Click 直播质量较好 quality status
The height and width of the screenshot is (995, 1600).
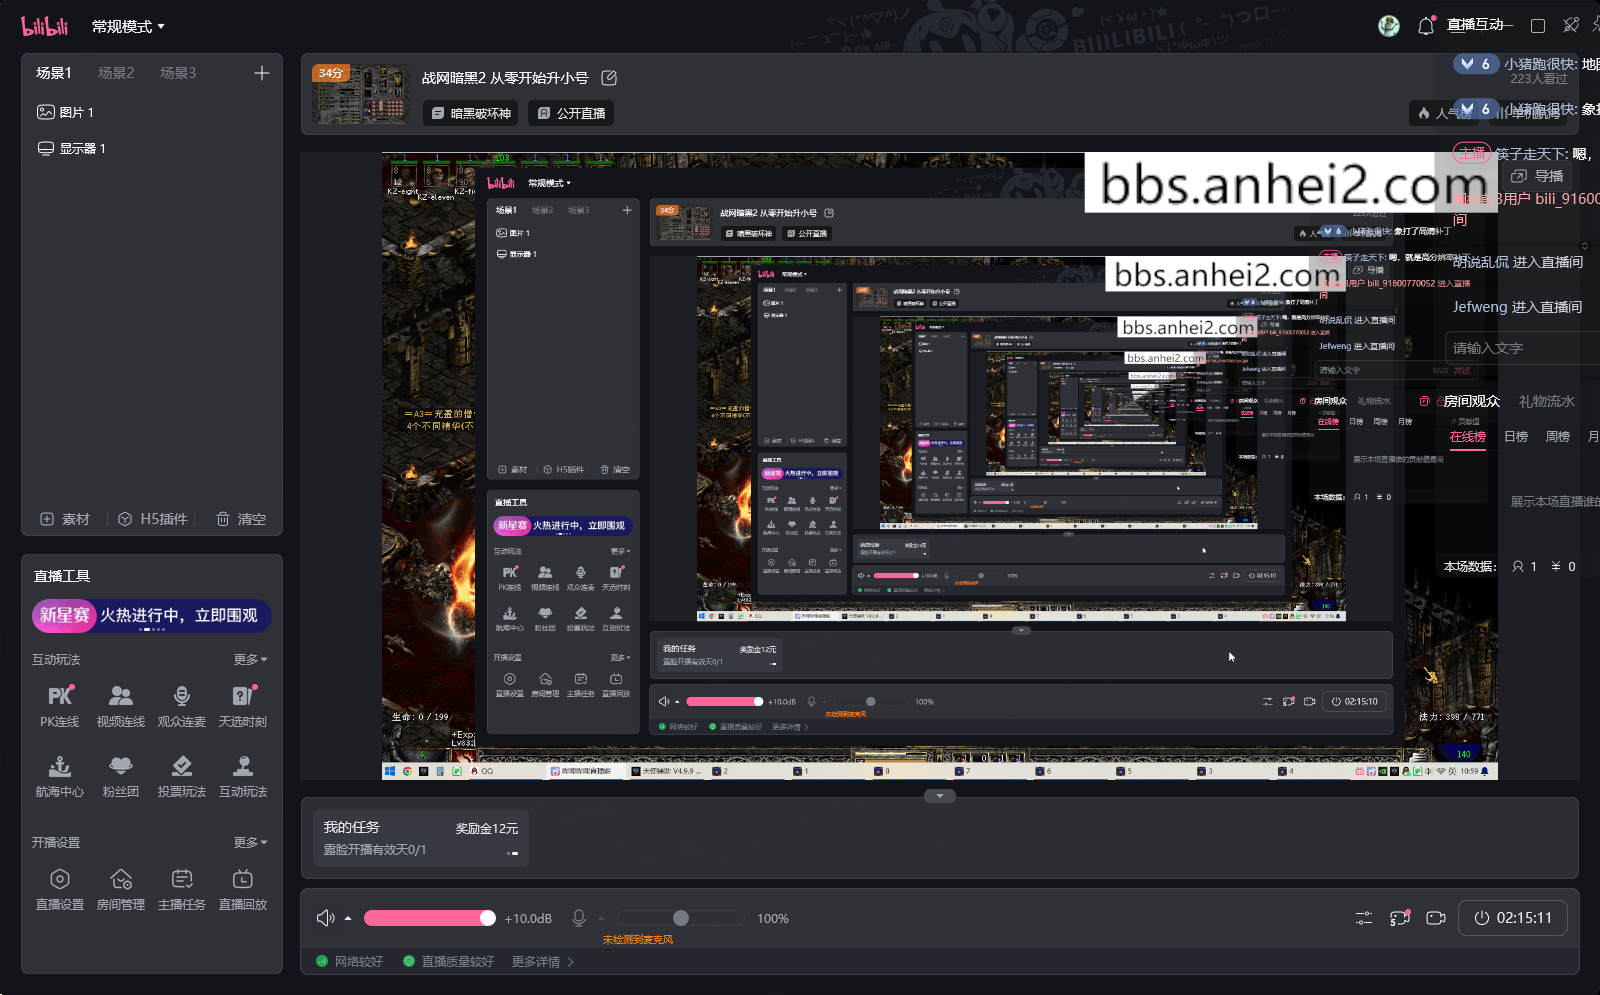coord(449,962)
